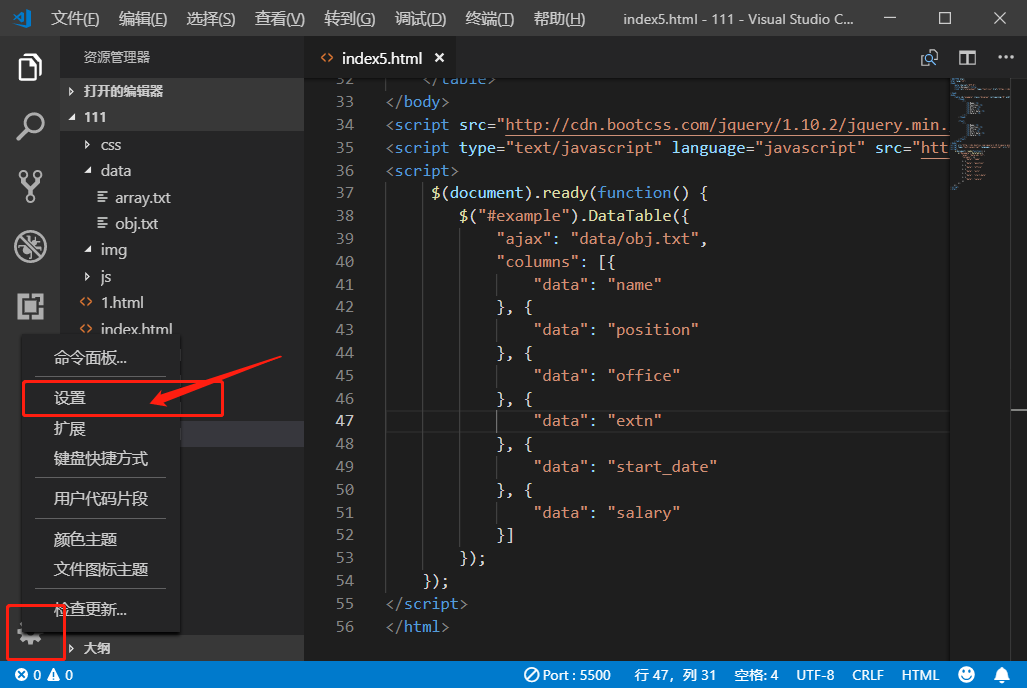Open the Source Control view
The height and width of the screenshot is (688, 1027).
pos(29,186)
